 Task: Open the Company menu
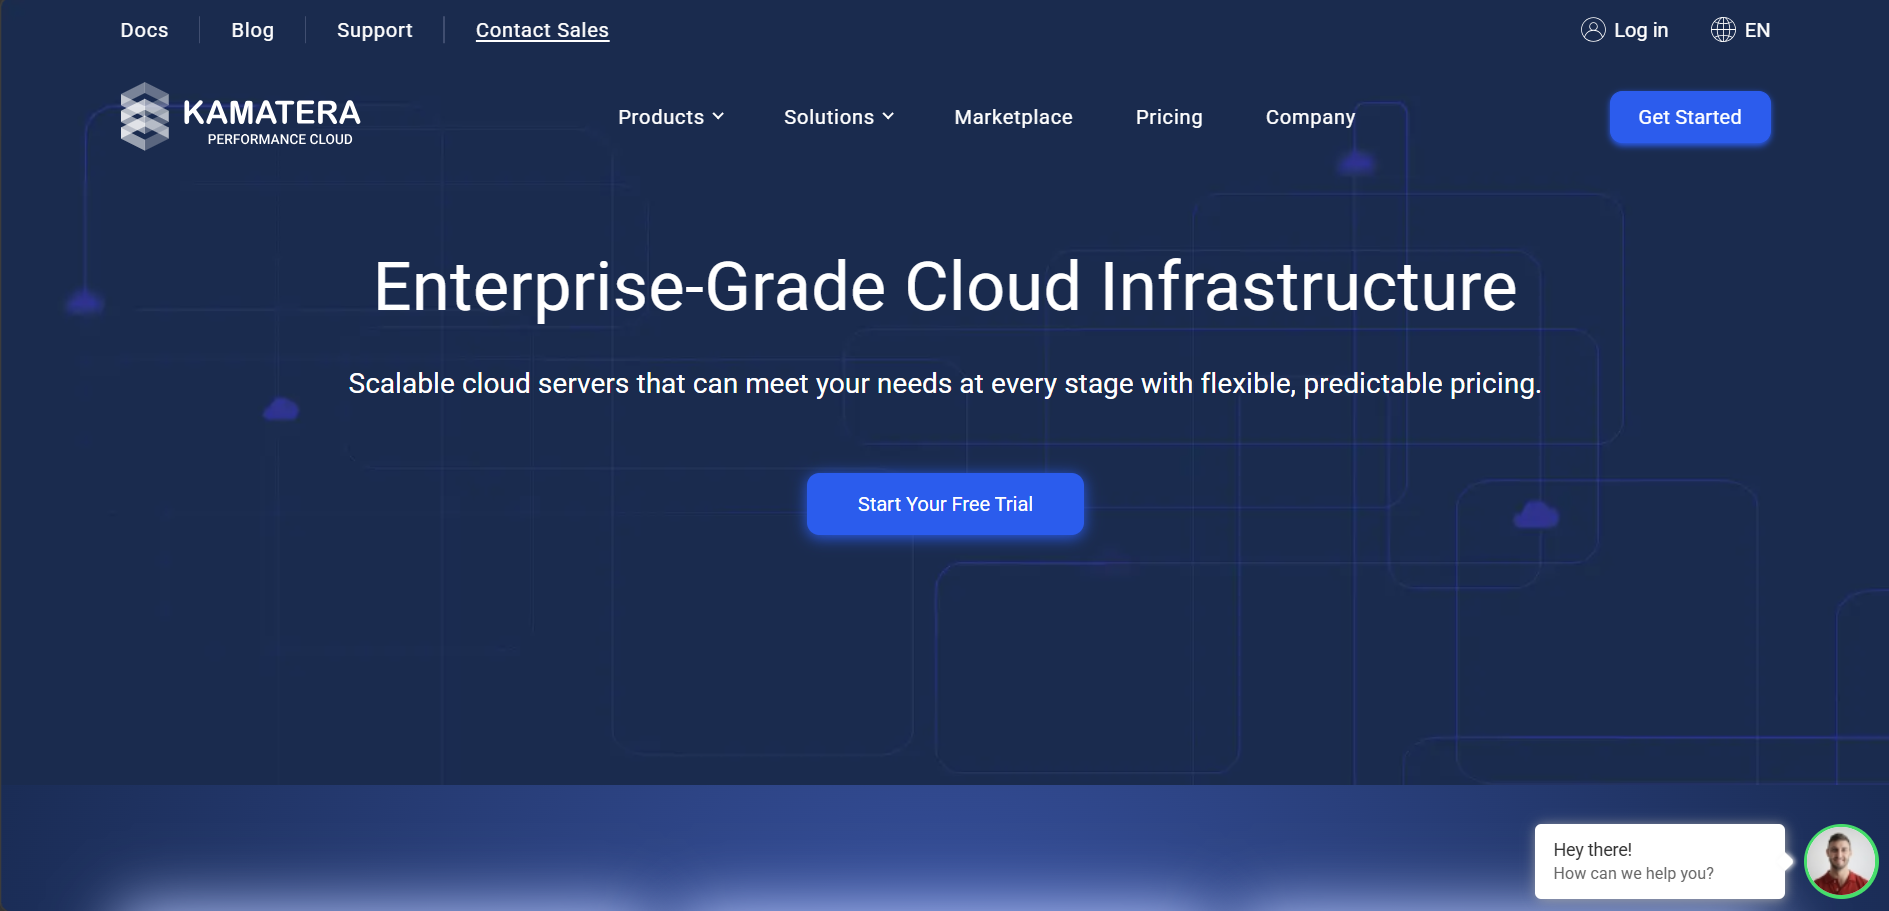coord(1310,117)
